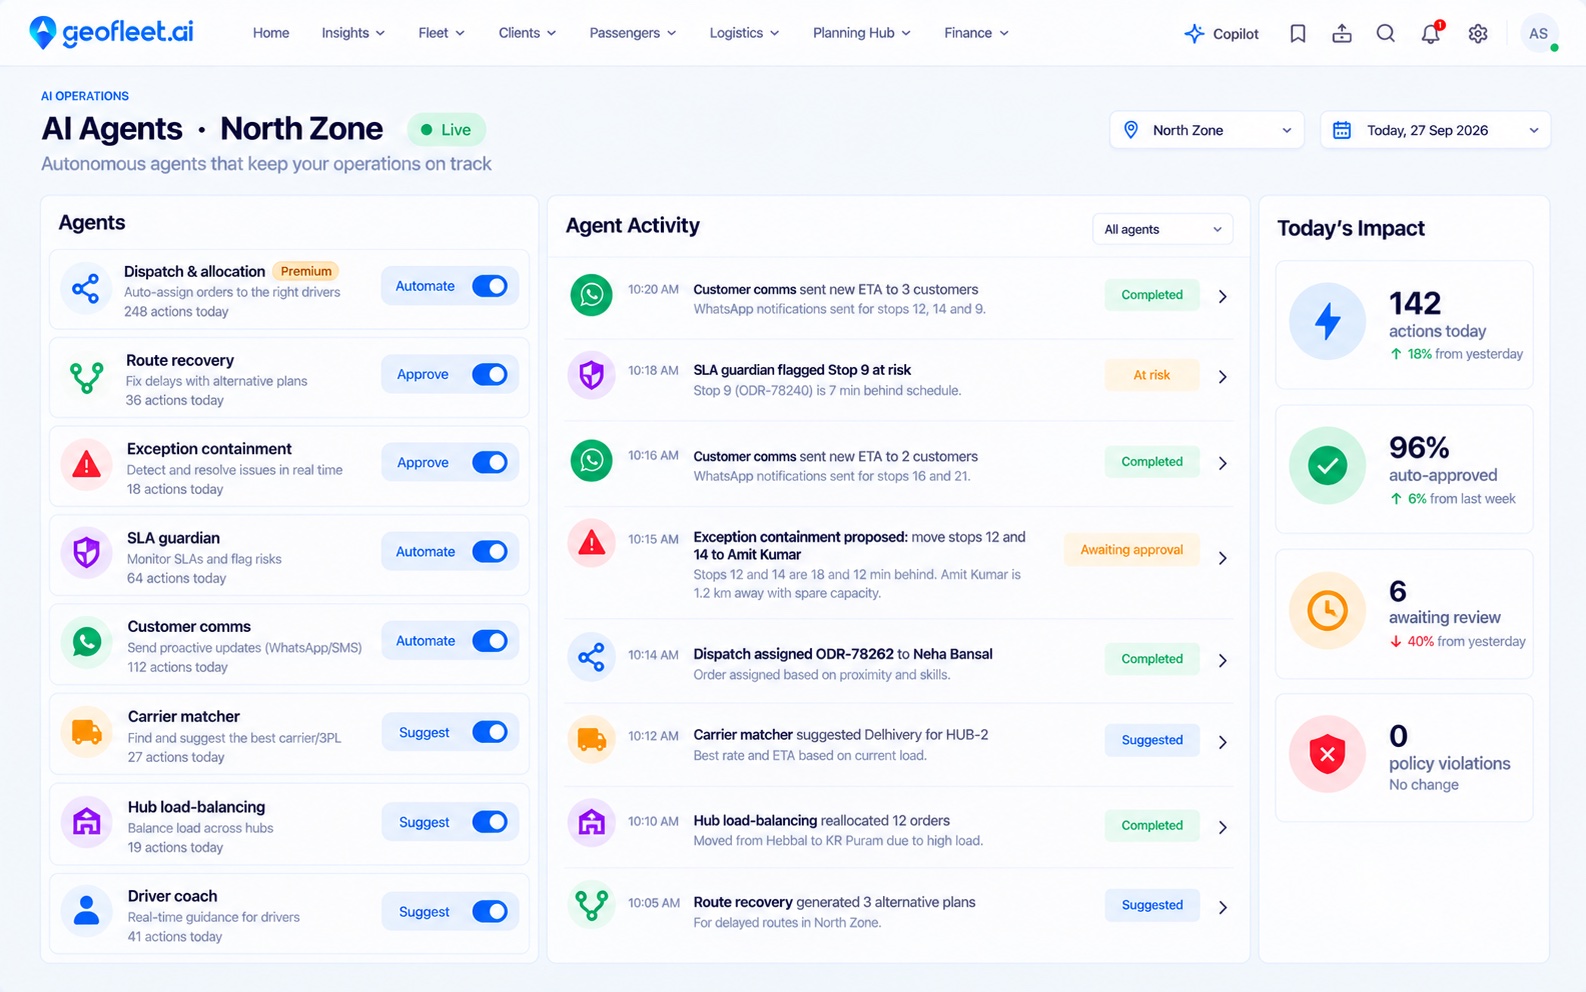1586x992 pixels.
Task: Open the All agents filter dropdown
Action: coord(1163,229)
